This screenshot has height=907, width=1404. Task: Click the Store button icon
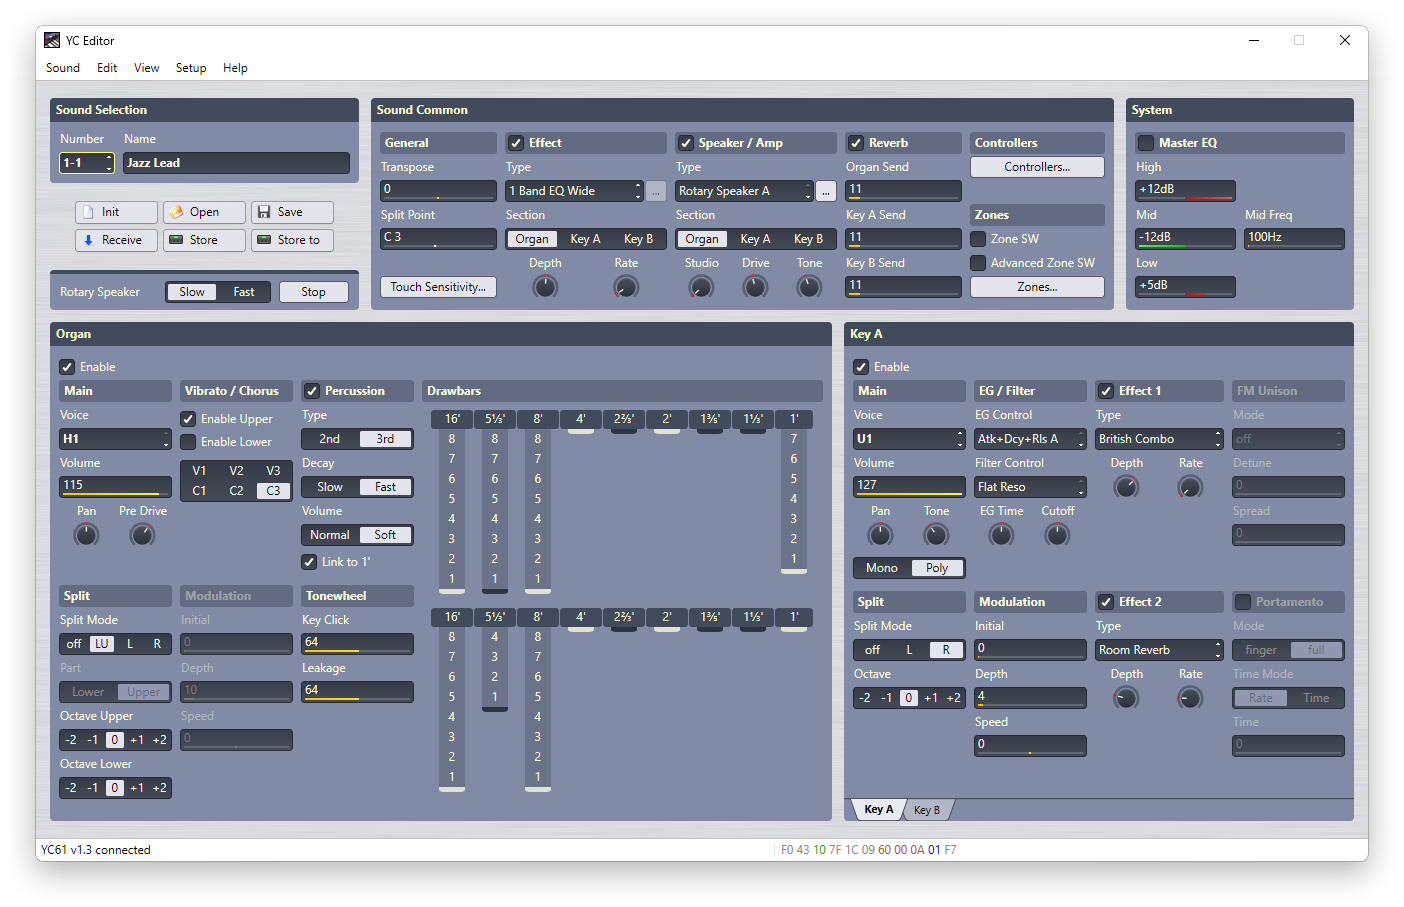click(x=177, y=240)
